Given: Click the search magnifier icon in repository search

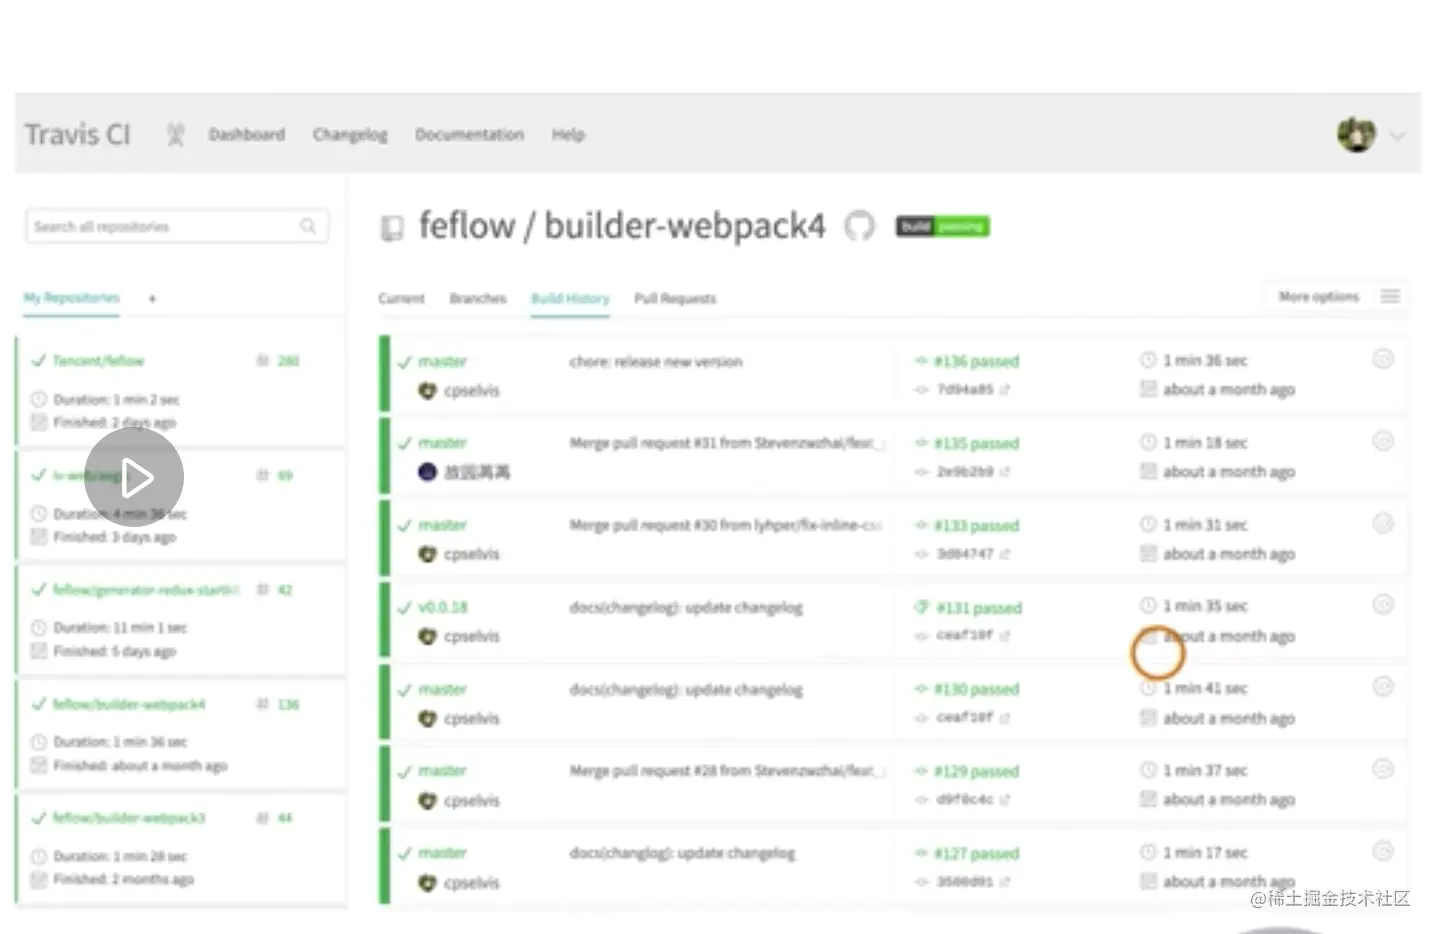Looking at the screenshot, I should (308, 226).
